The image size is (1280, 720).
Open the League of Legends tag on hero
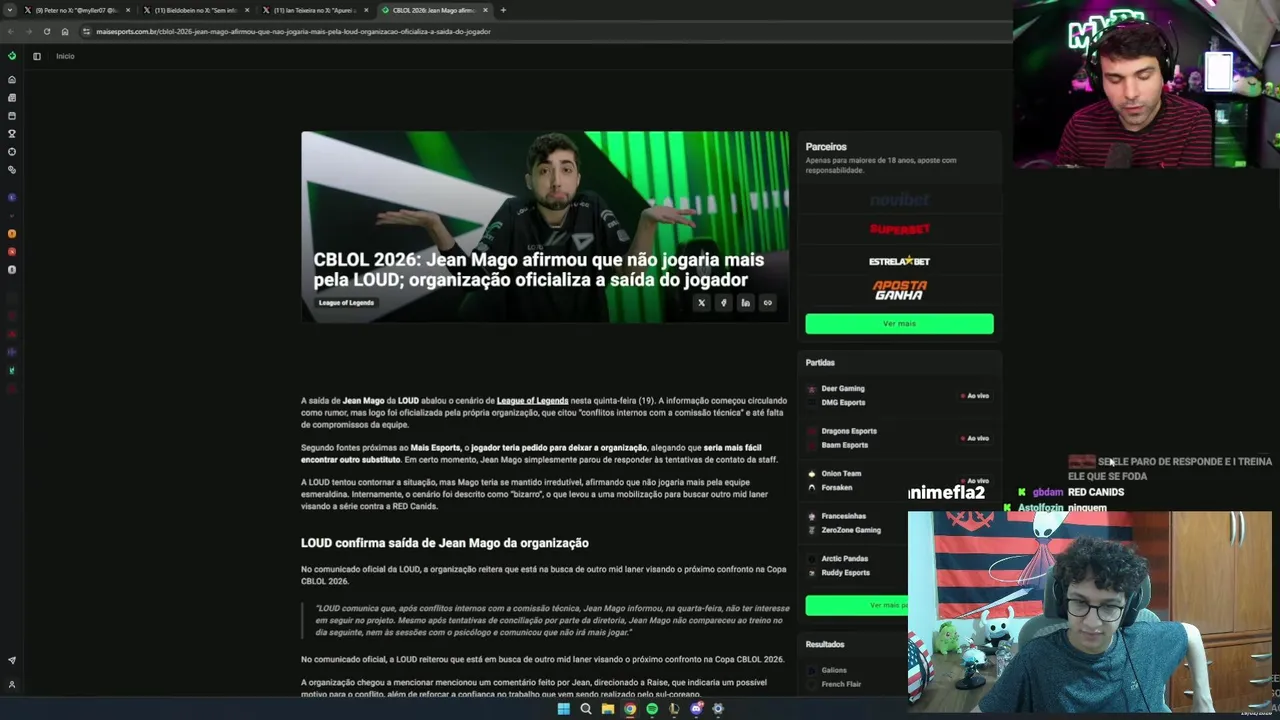coord(346,303)
